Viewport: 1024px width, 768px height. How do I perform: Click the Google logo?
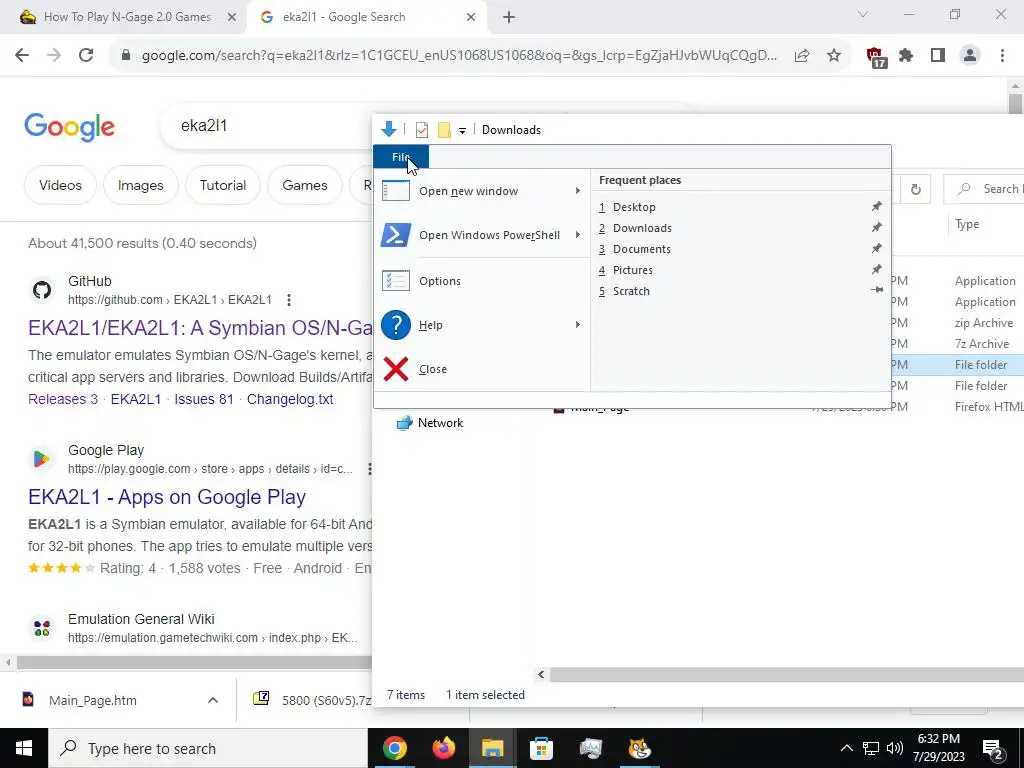(x=69, y=127)
